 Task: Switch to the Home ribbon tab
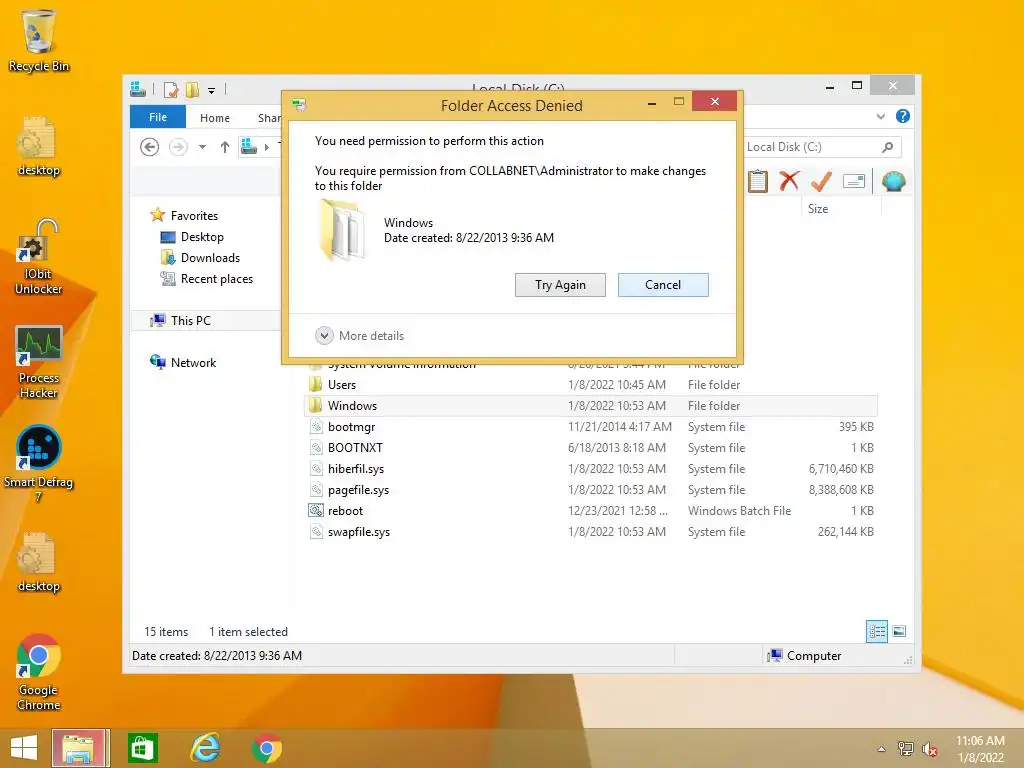215,118
